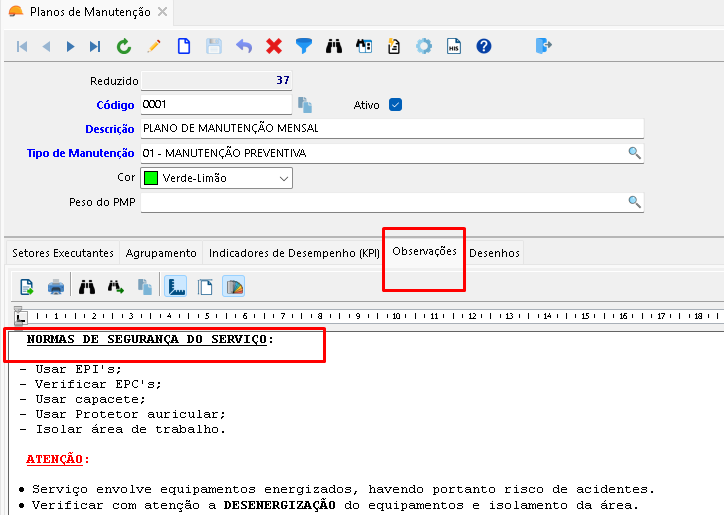
Task: Switch to the Setores Executantes tab
Action: (62, 253)
